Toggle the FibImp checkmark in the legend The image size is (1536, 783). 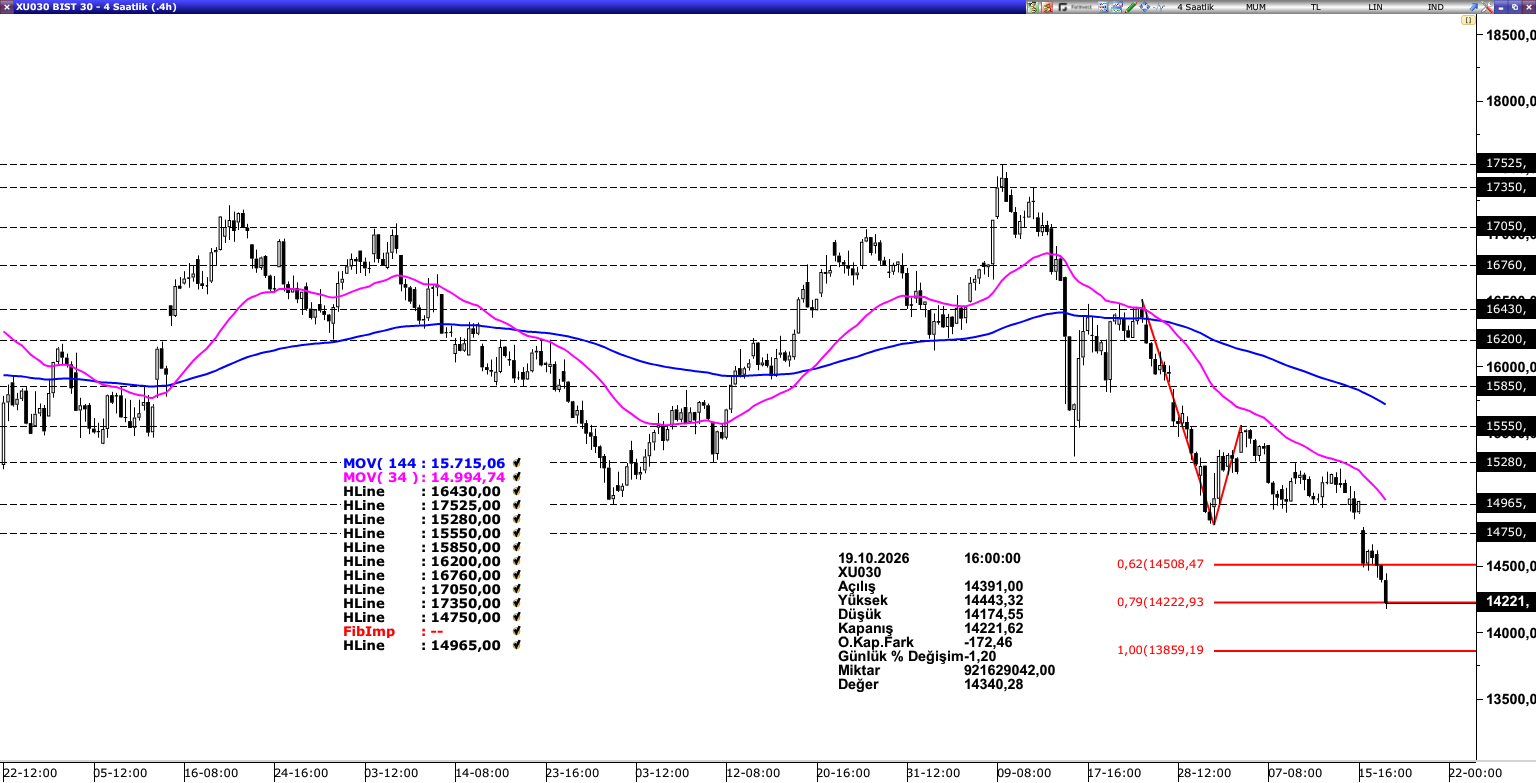[x=516, y=631]
